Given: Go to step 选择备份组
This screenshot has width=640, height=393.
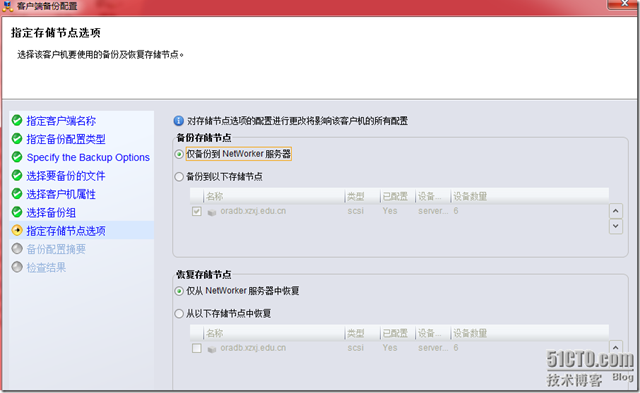Looking at the screenshot, I should tap(51, 213).
